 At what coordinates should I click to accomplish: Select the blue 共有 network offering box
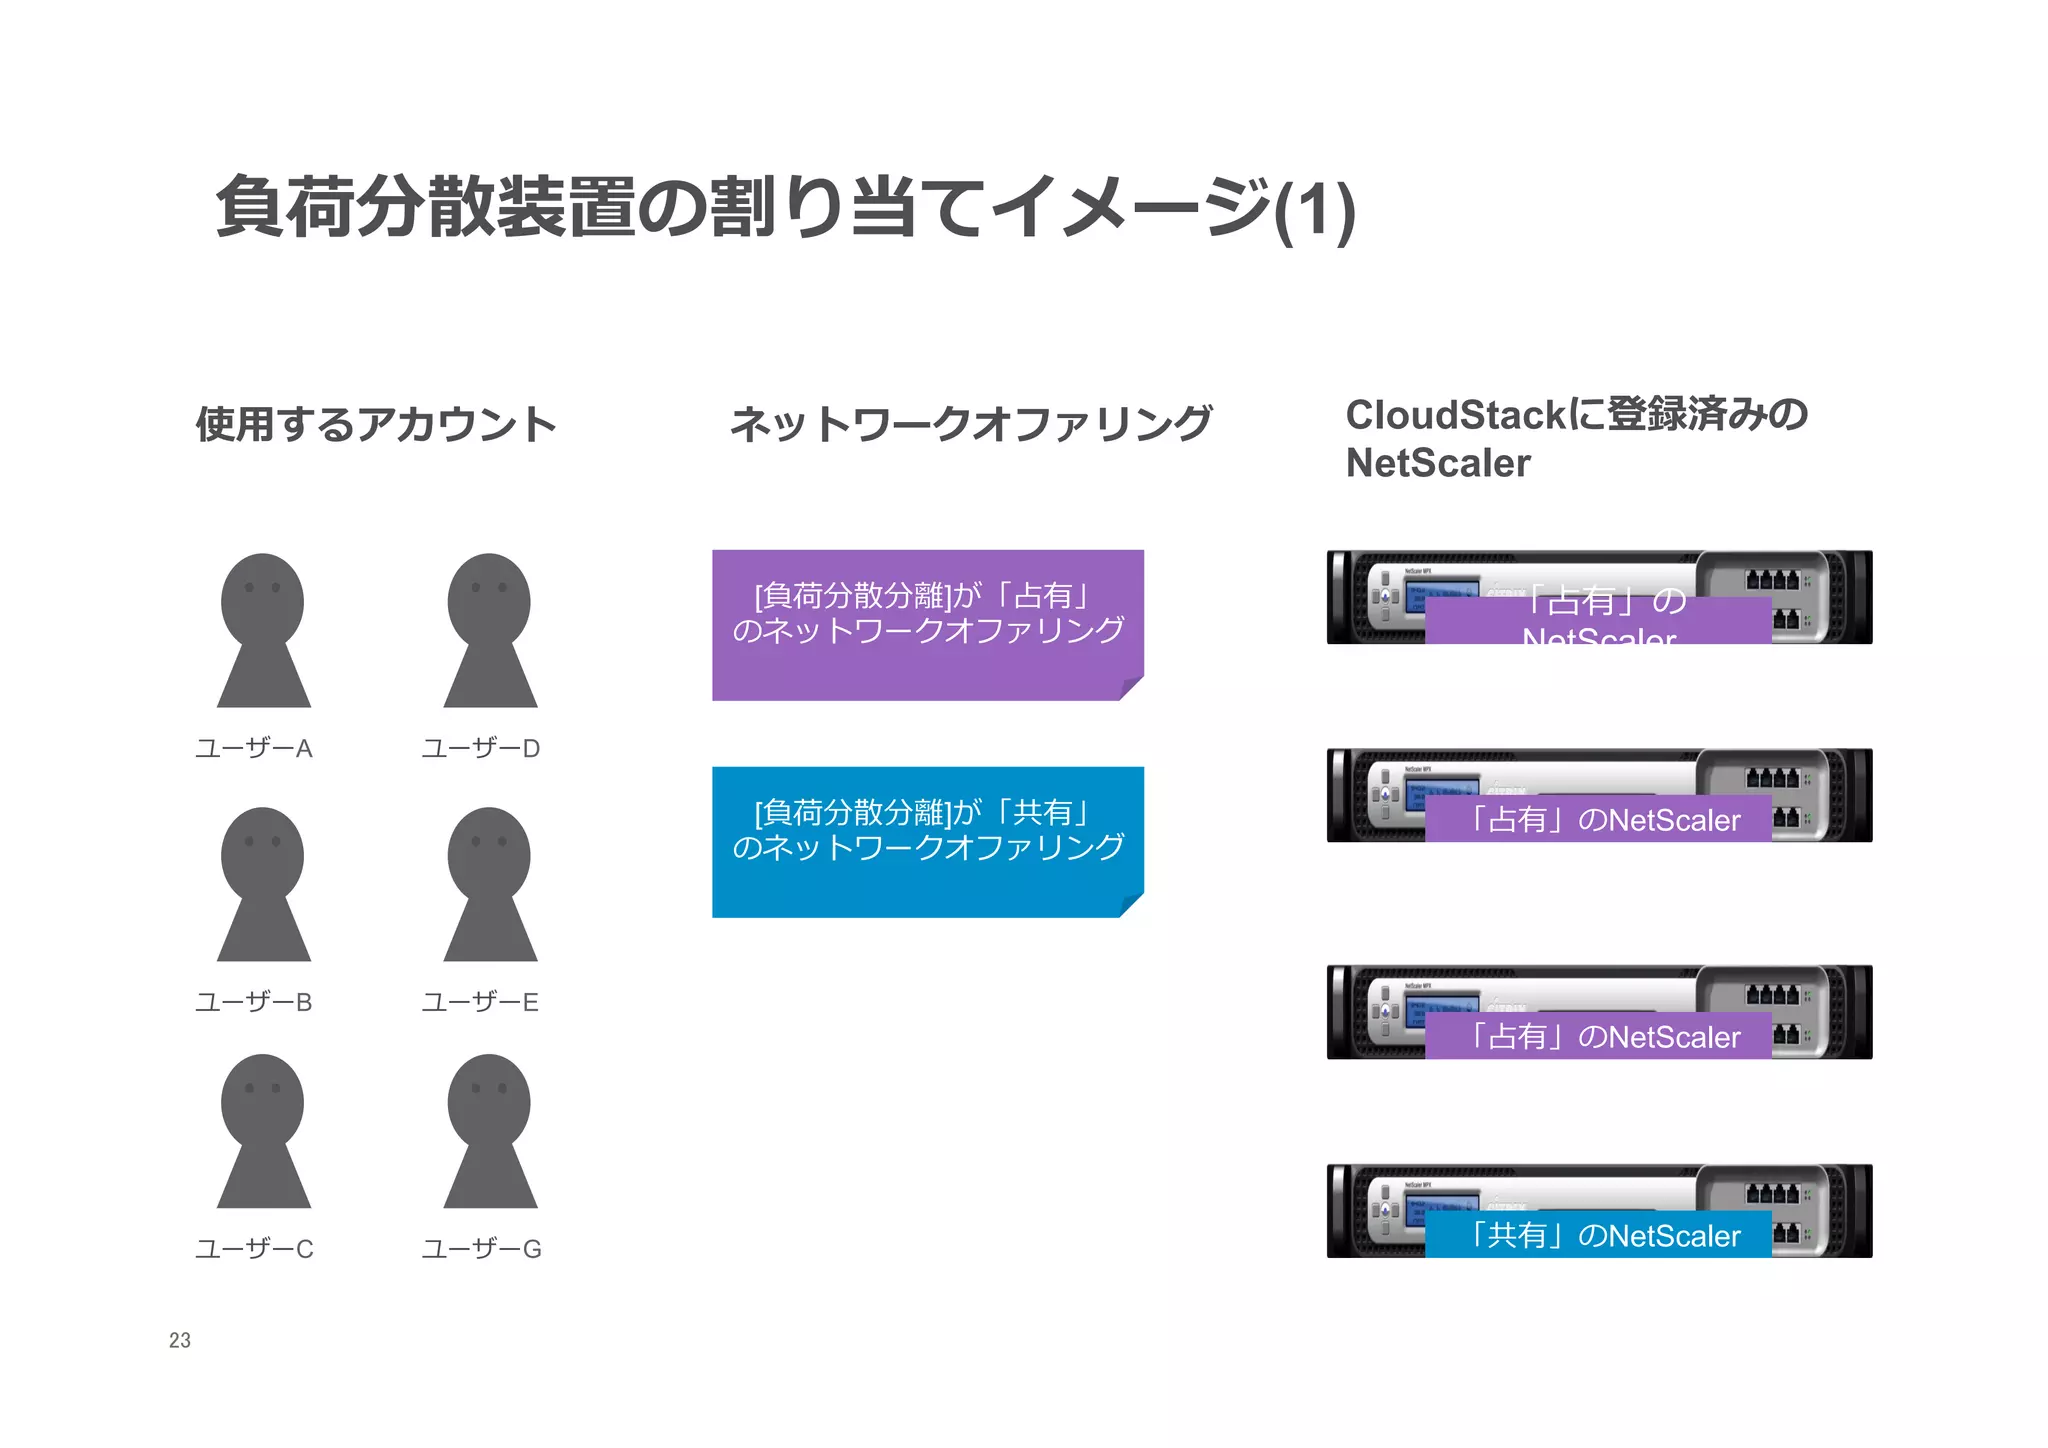(927, 841)
